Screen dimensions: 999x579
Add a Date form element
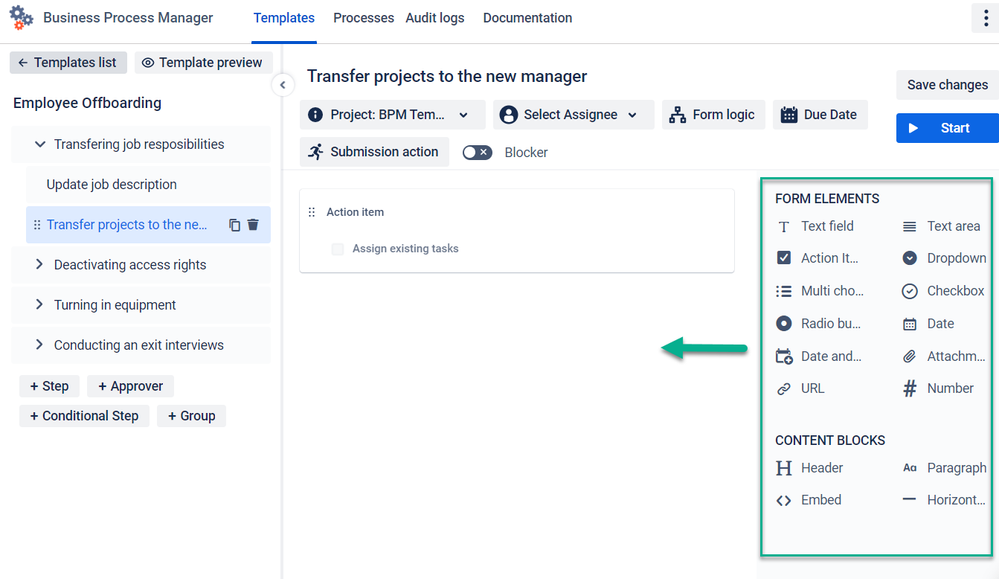(928, 324)
